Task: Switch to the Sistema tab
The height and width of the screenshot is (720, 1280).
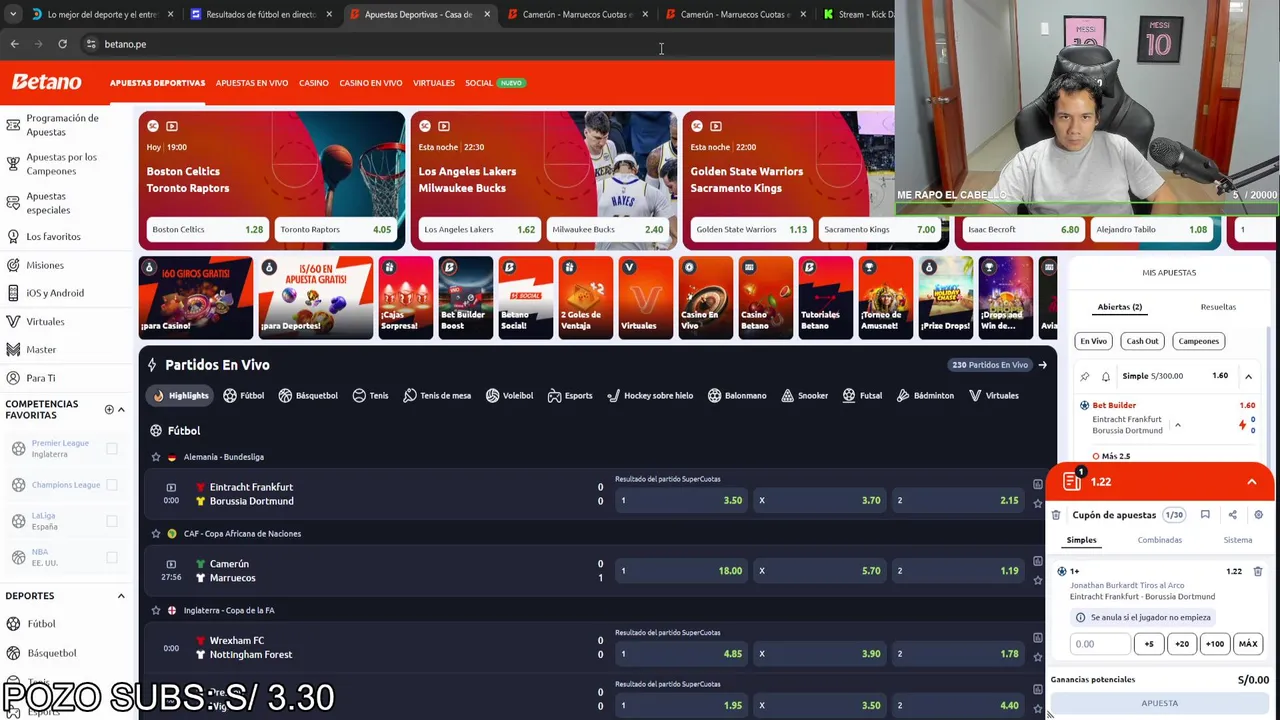Action: tap(1238, 540)
